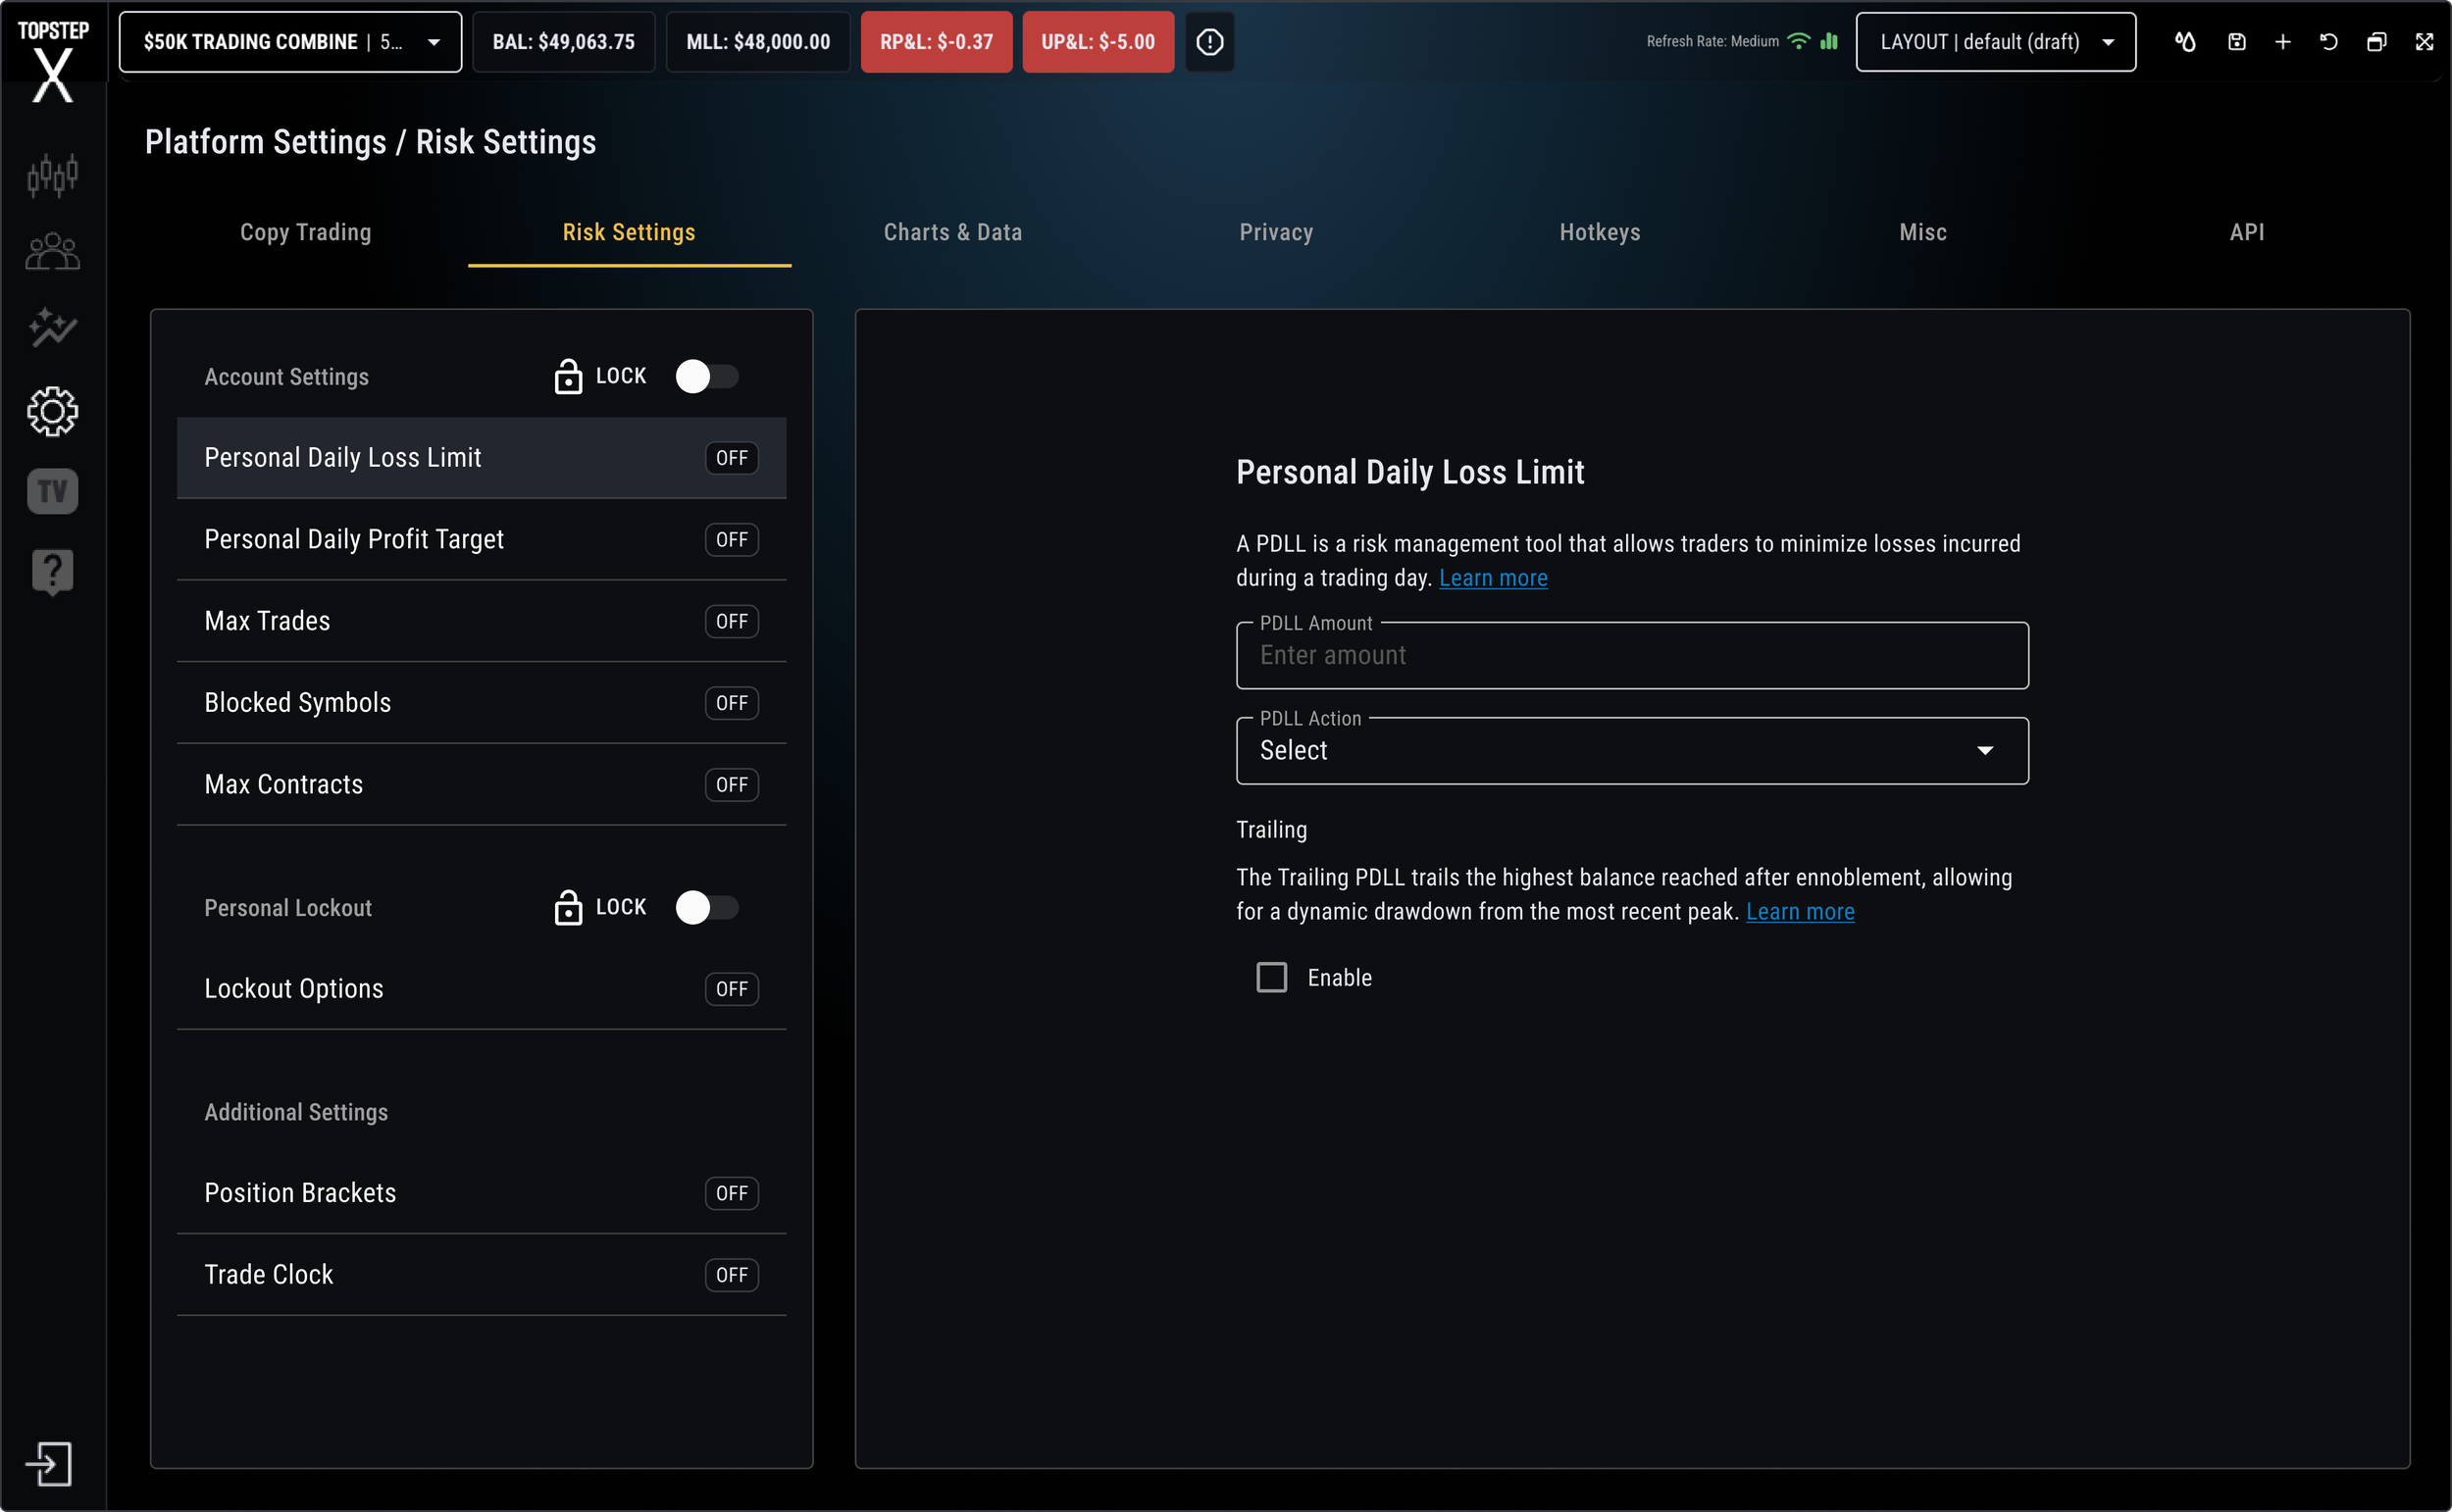The height and width of the screenshot is (1512, 2452).
Task: Toggle Blocked Symbols OFF badge
Action: click(731, 703)
